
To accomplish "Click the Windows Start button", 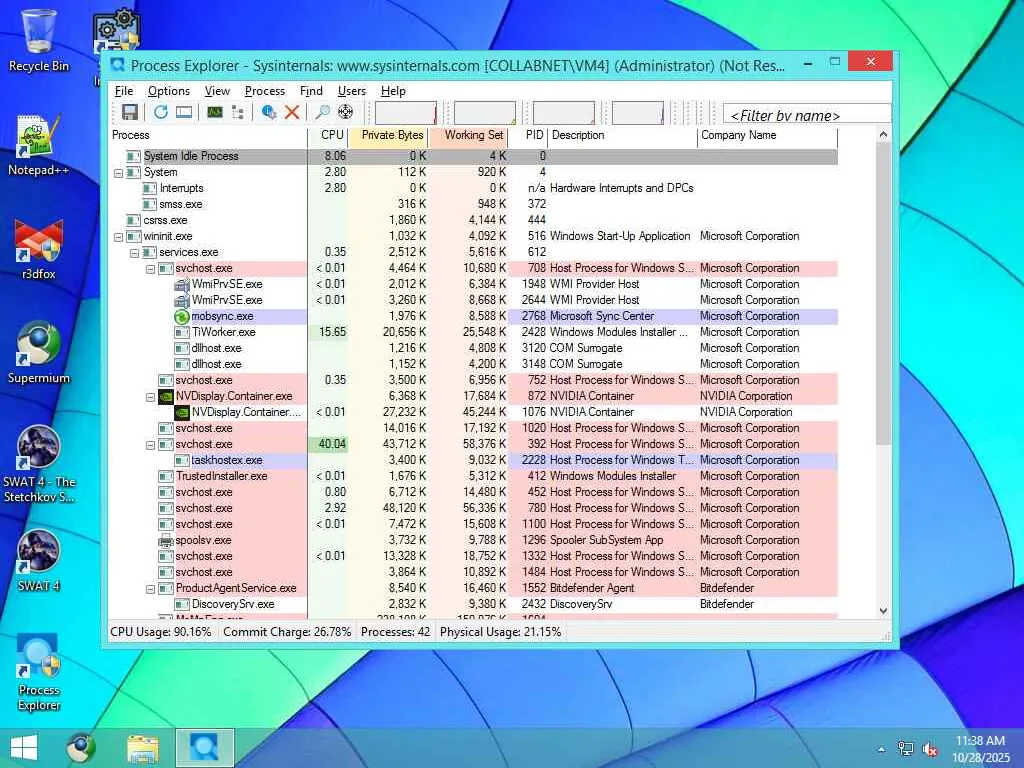I will click(24, 748).
